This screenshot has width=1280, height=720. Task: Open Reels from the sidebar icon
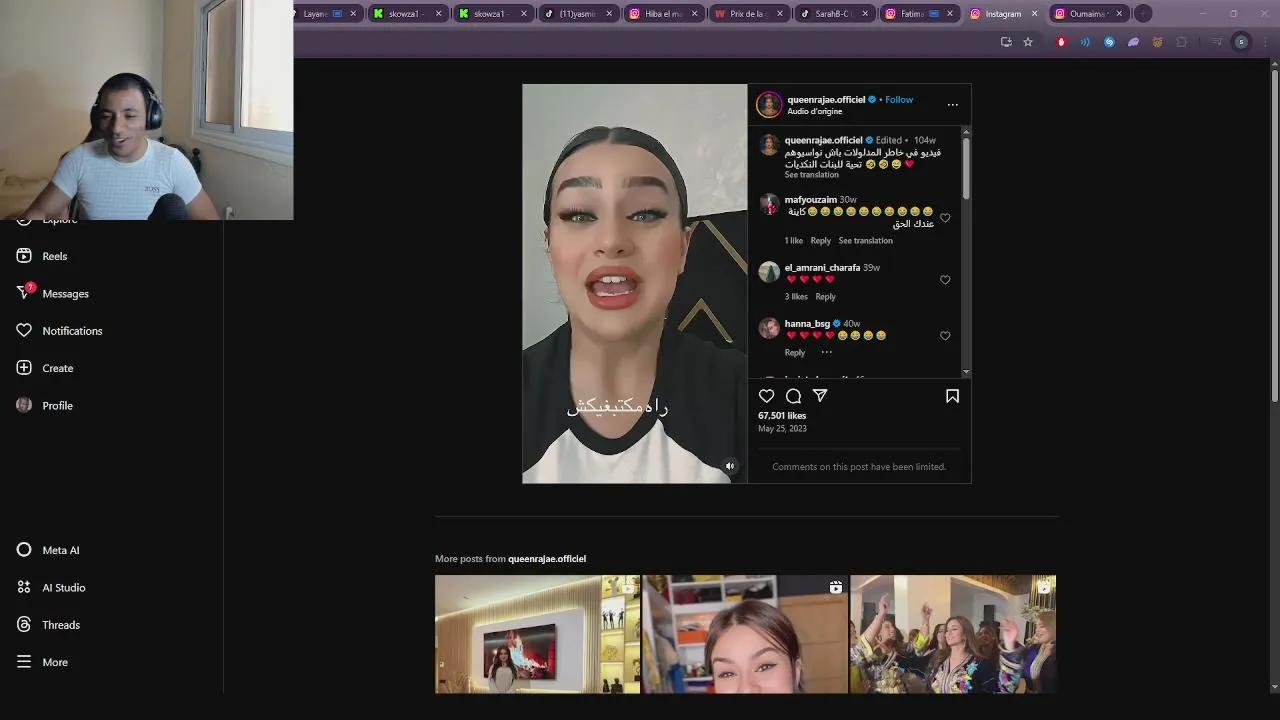[x=23, y=256]
